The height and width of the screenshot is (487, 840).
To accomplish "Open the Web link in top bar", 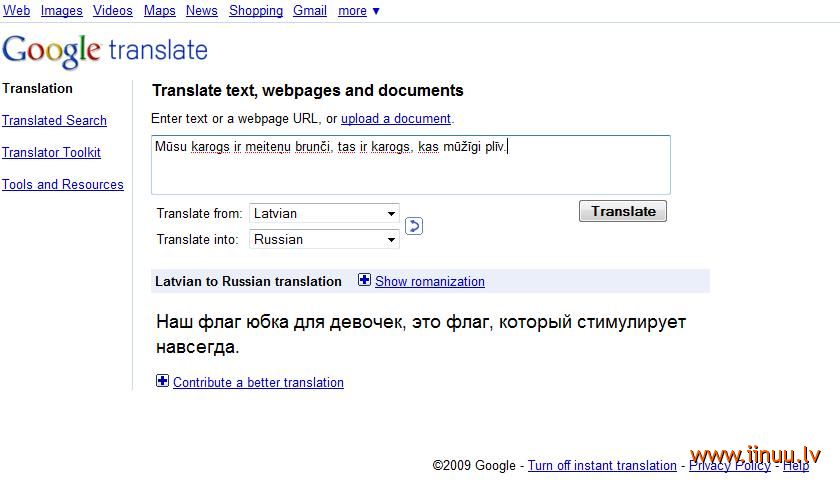I will [x=17, y=10].
